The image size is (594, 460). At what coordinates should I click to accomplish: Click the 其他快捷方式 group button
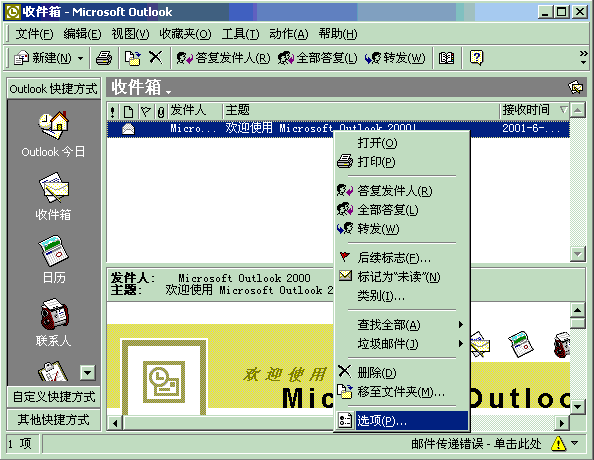pyautogui.click(x=53, y=419)
